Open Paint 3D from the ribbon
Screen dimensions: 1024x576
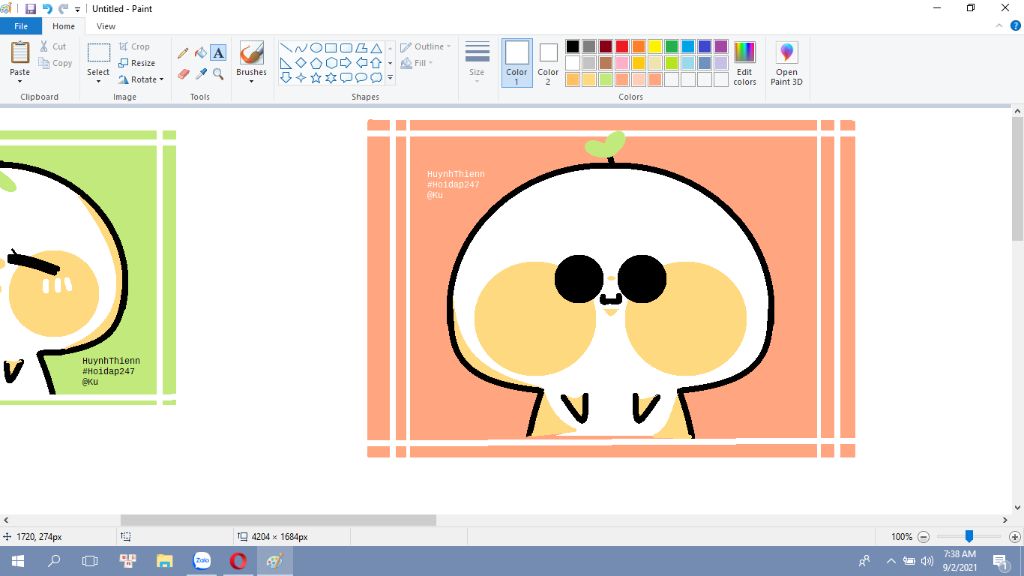(x=786, y=63)
